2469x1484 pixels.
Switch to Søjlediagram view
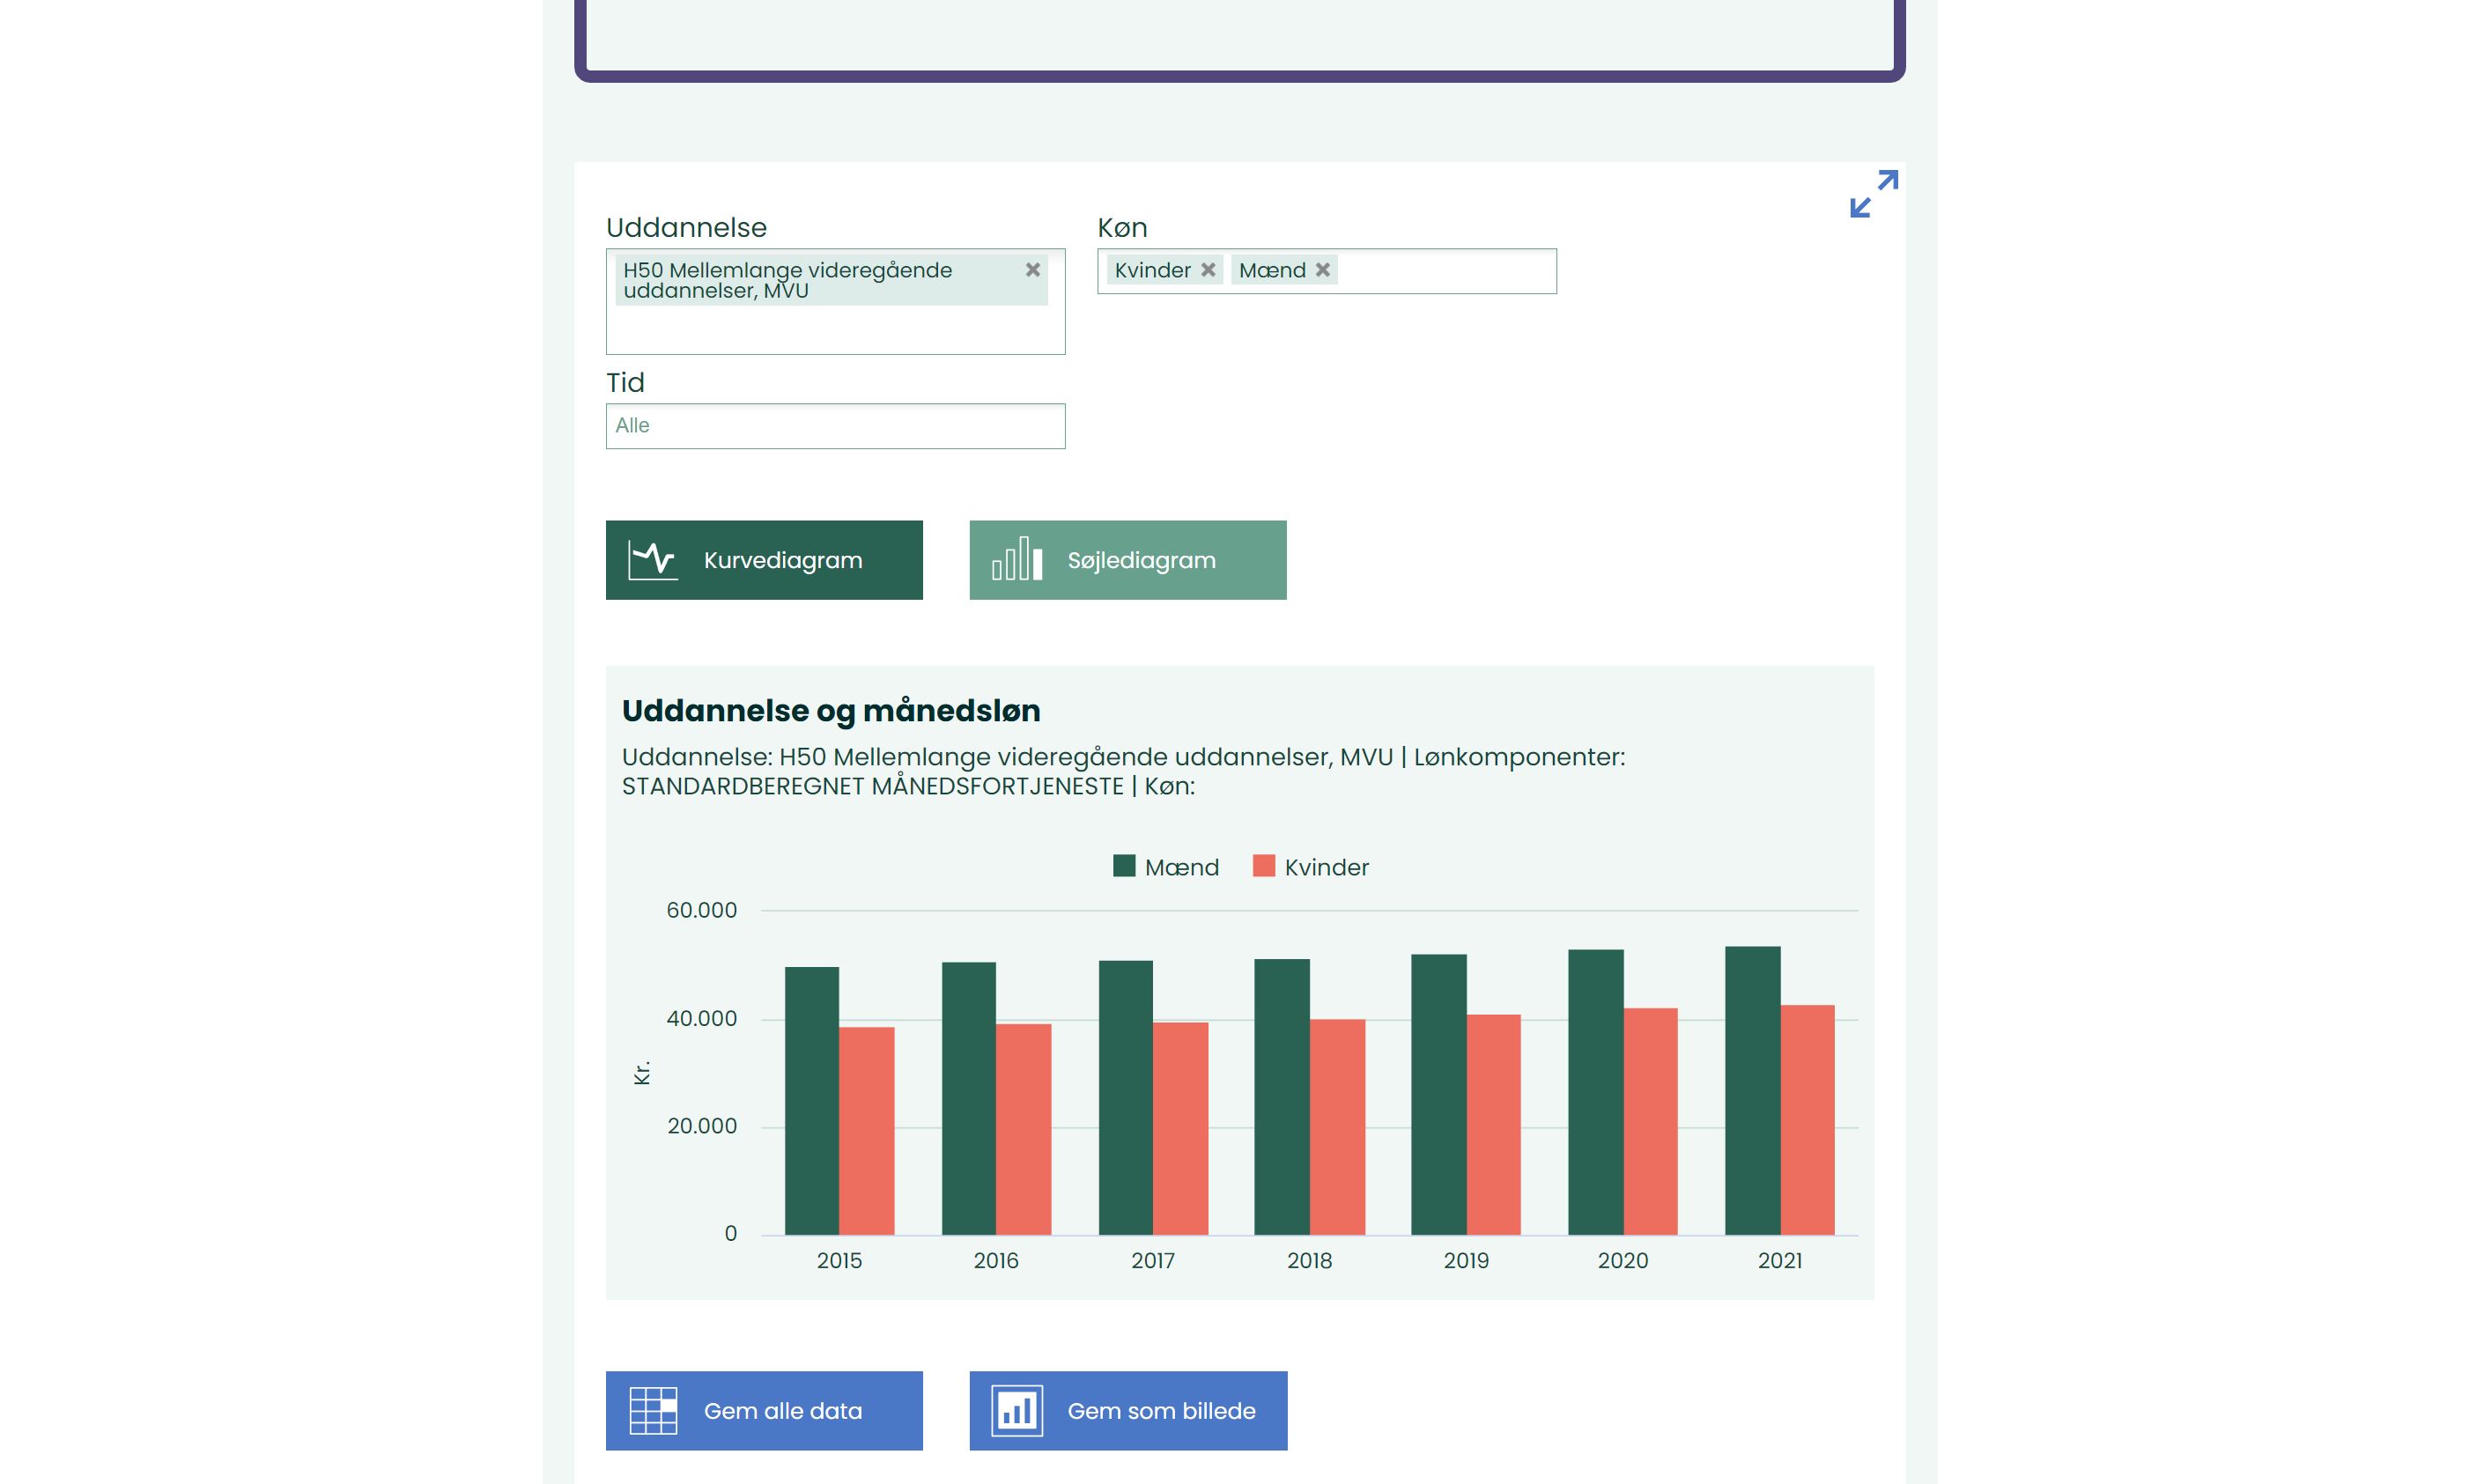coord(1140,560)
